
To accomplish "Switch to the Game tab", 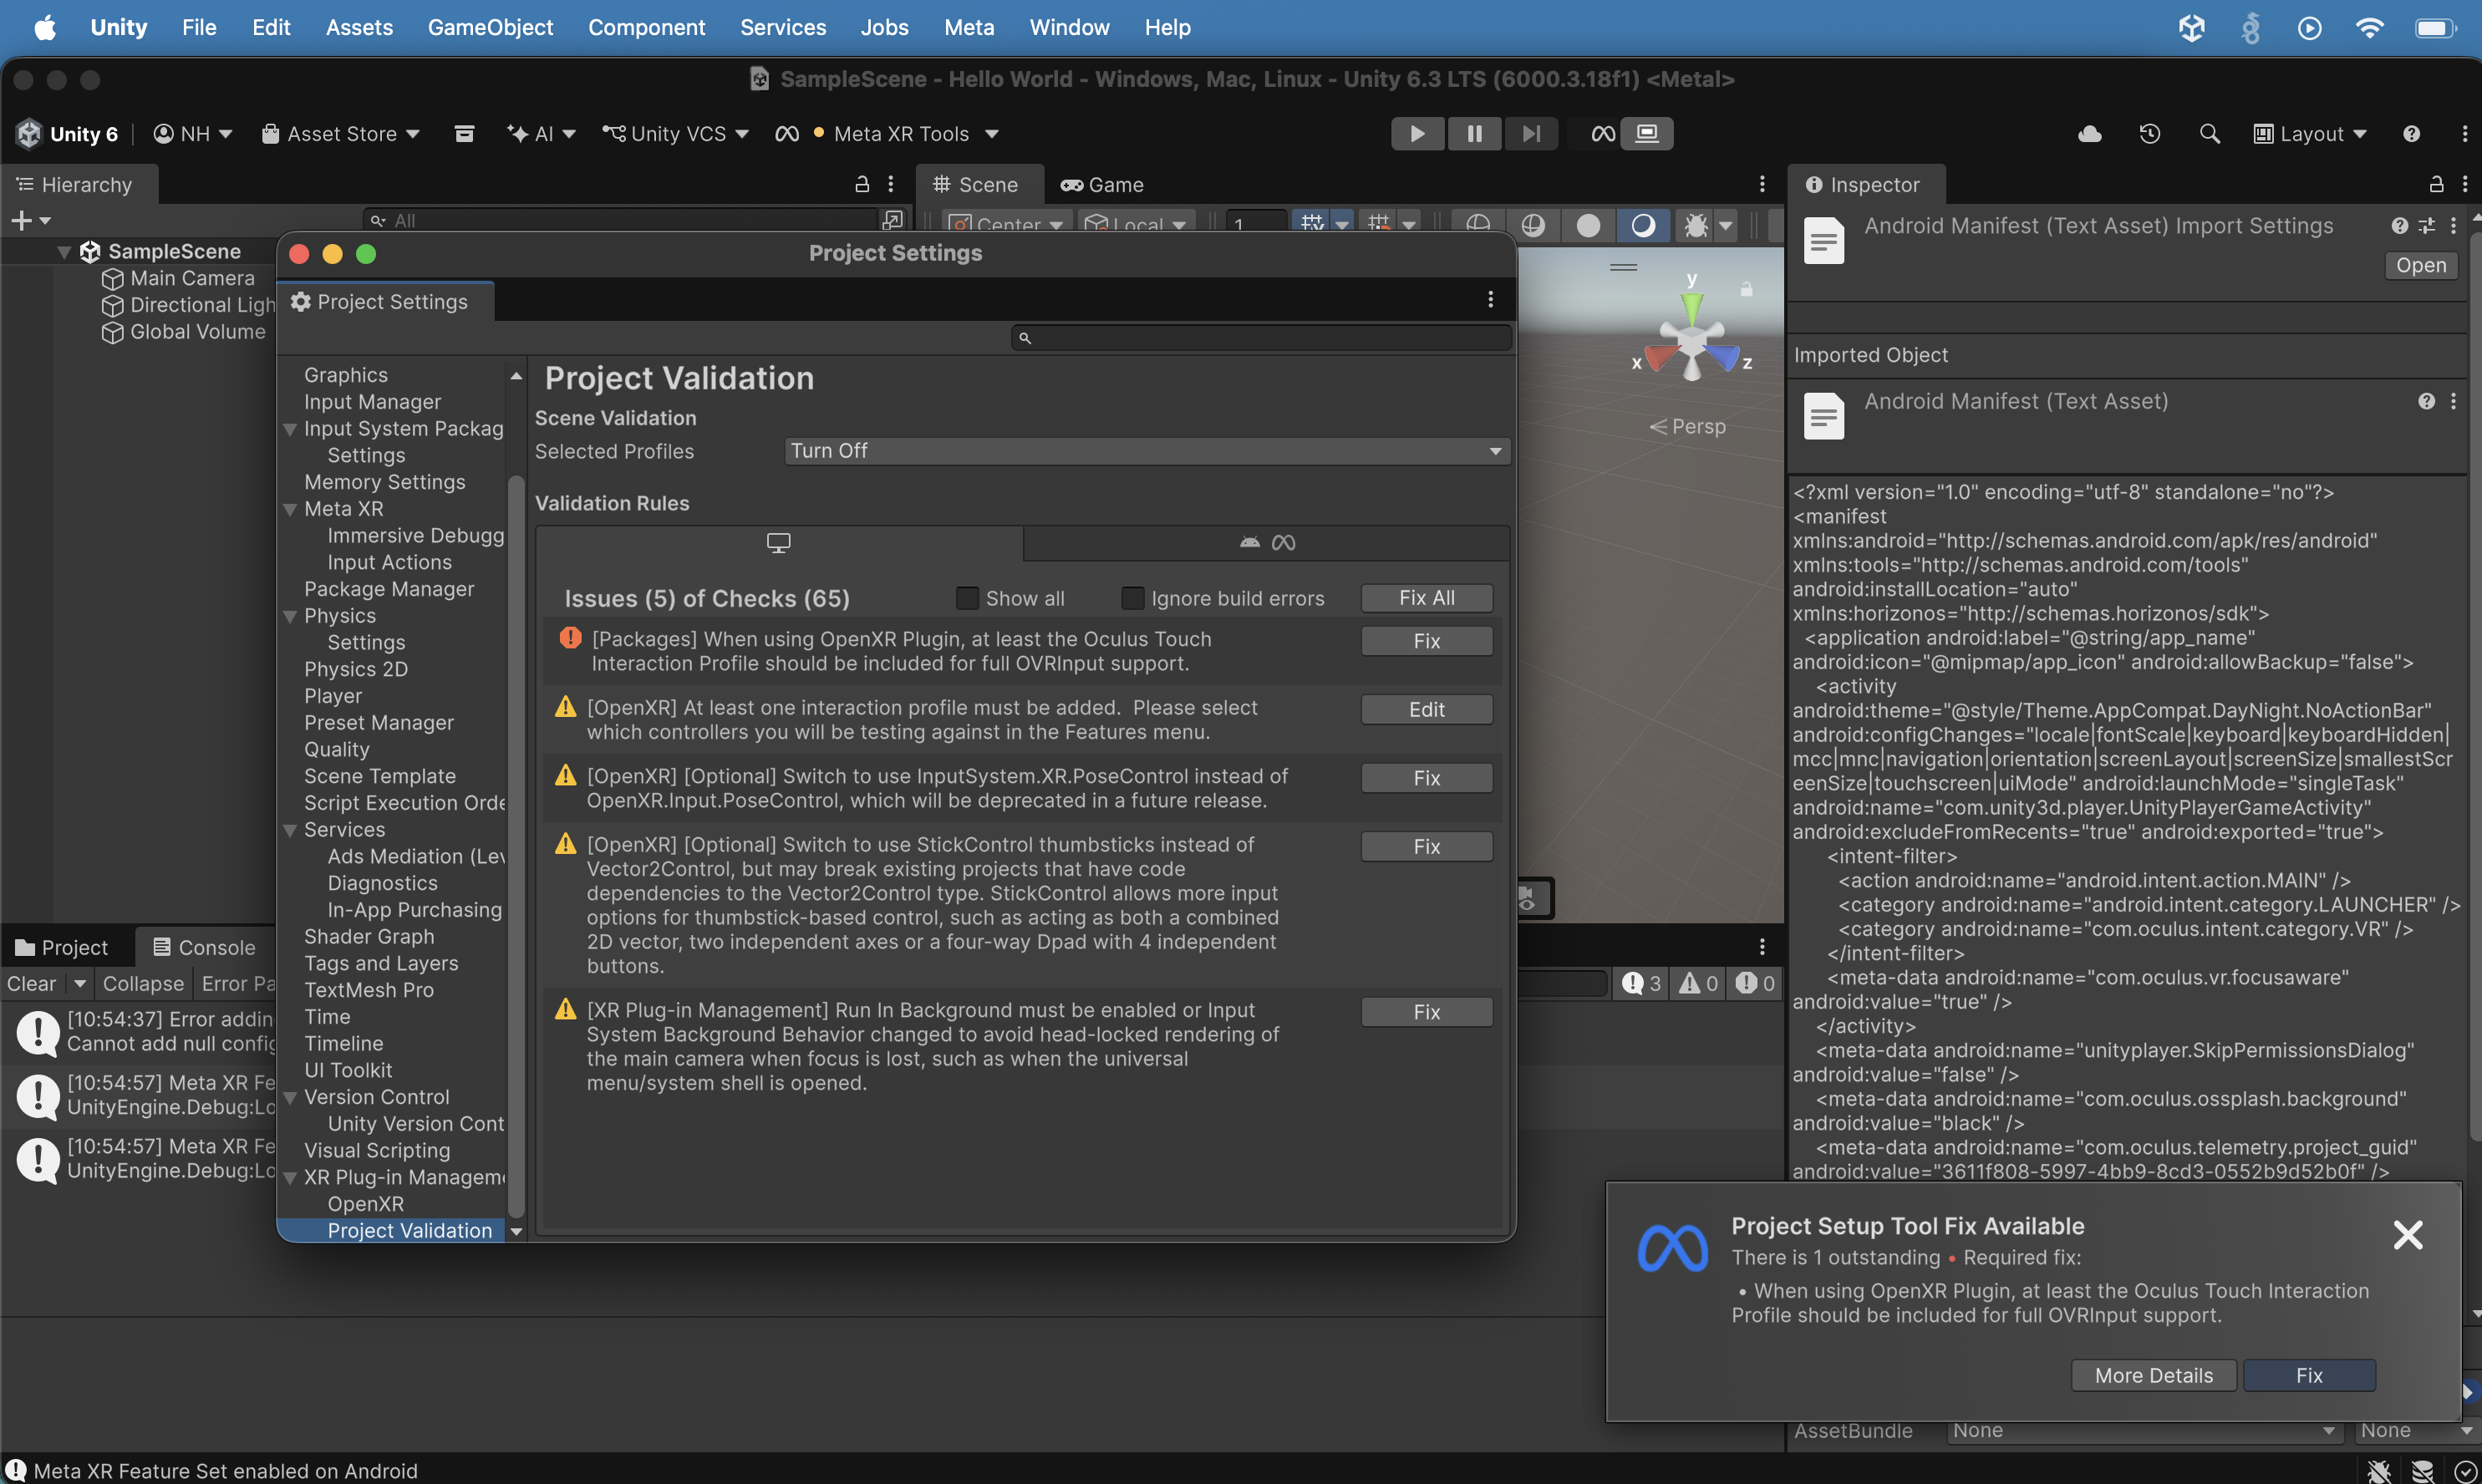I will click(1102, 185).
